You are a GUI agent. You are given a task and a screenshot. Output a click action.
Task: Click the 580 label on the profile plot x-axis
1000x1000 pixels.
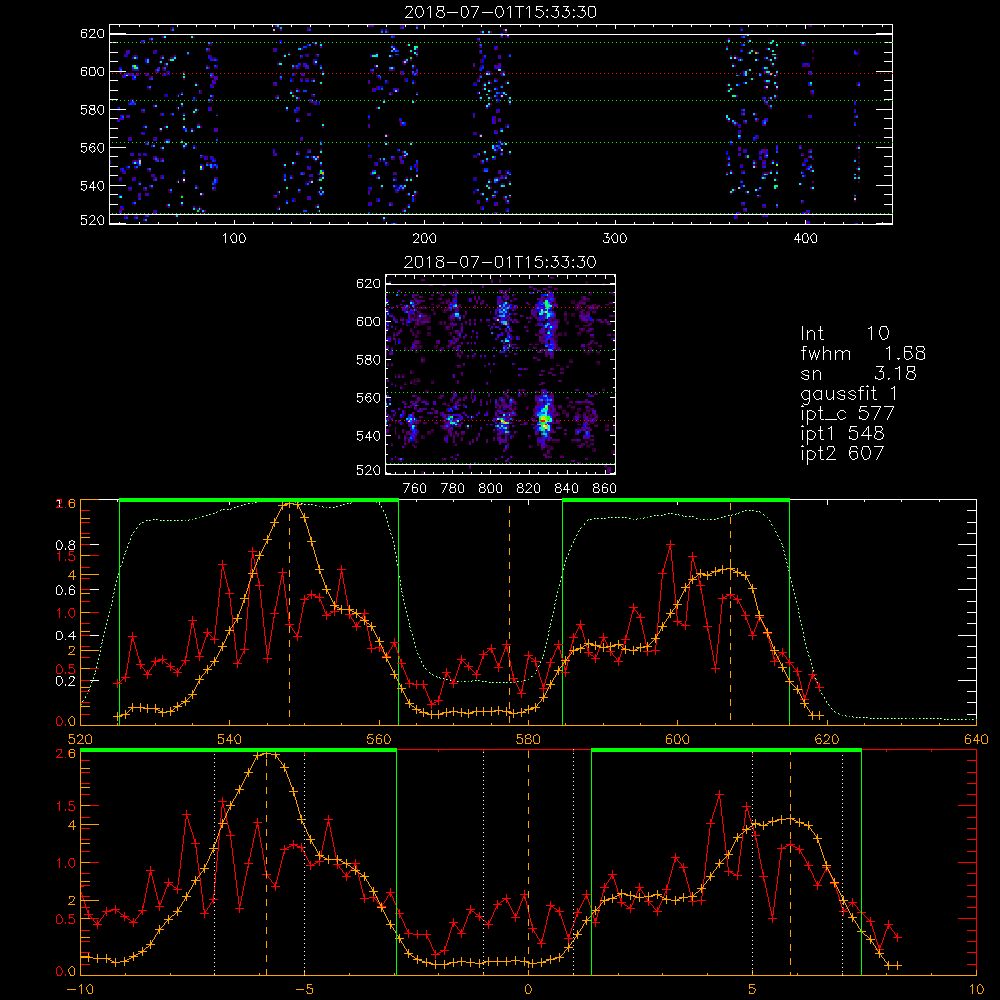point(528,740)
